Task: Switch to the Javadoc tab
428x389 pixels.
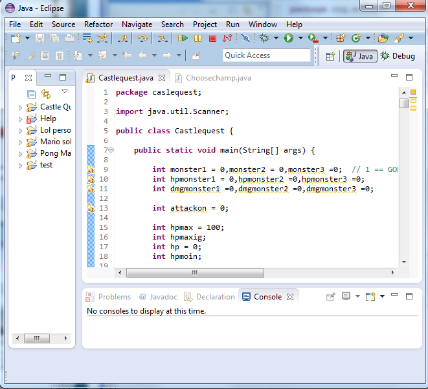Action: (x=158, y=297)
